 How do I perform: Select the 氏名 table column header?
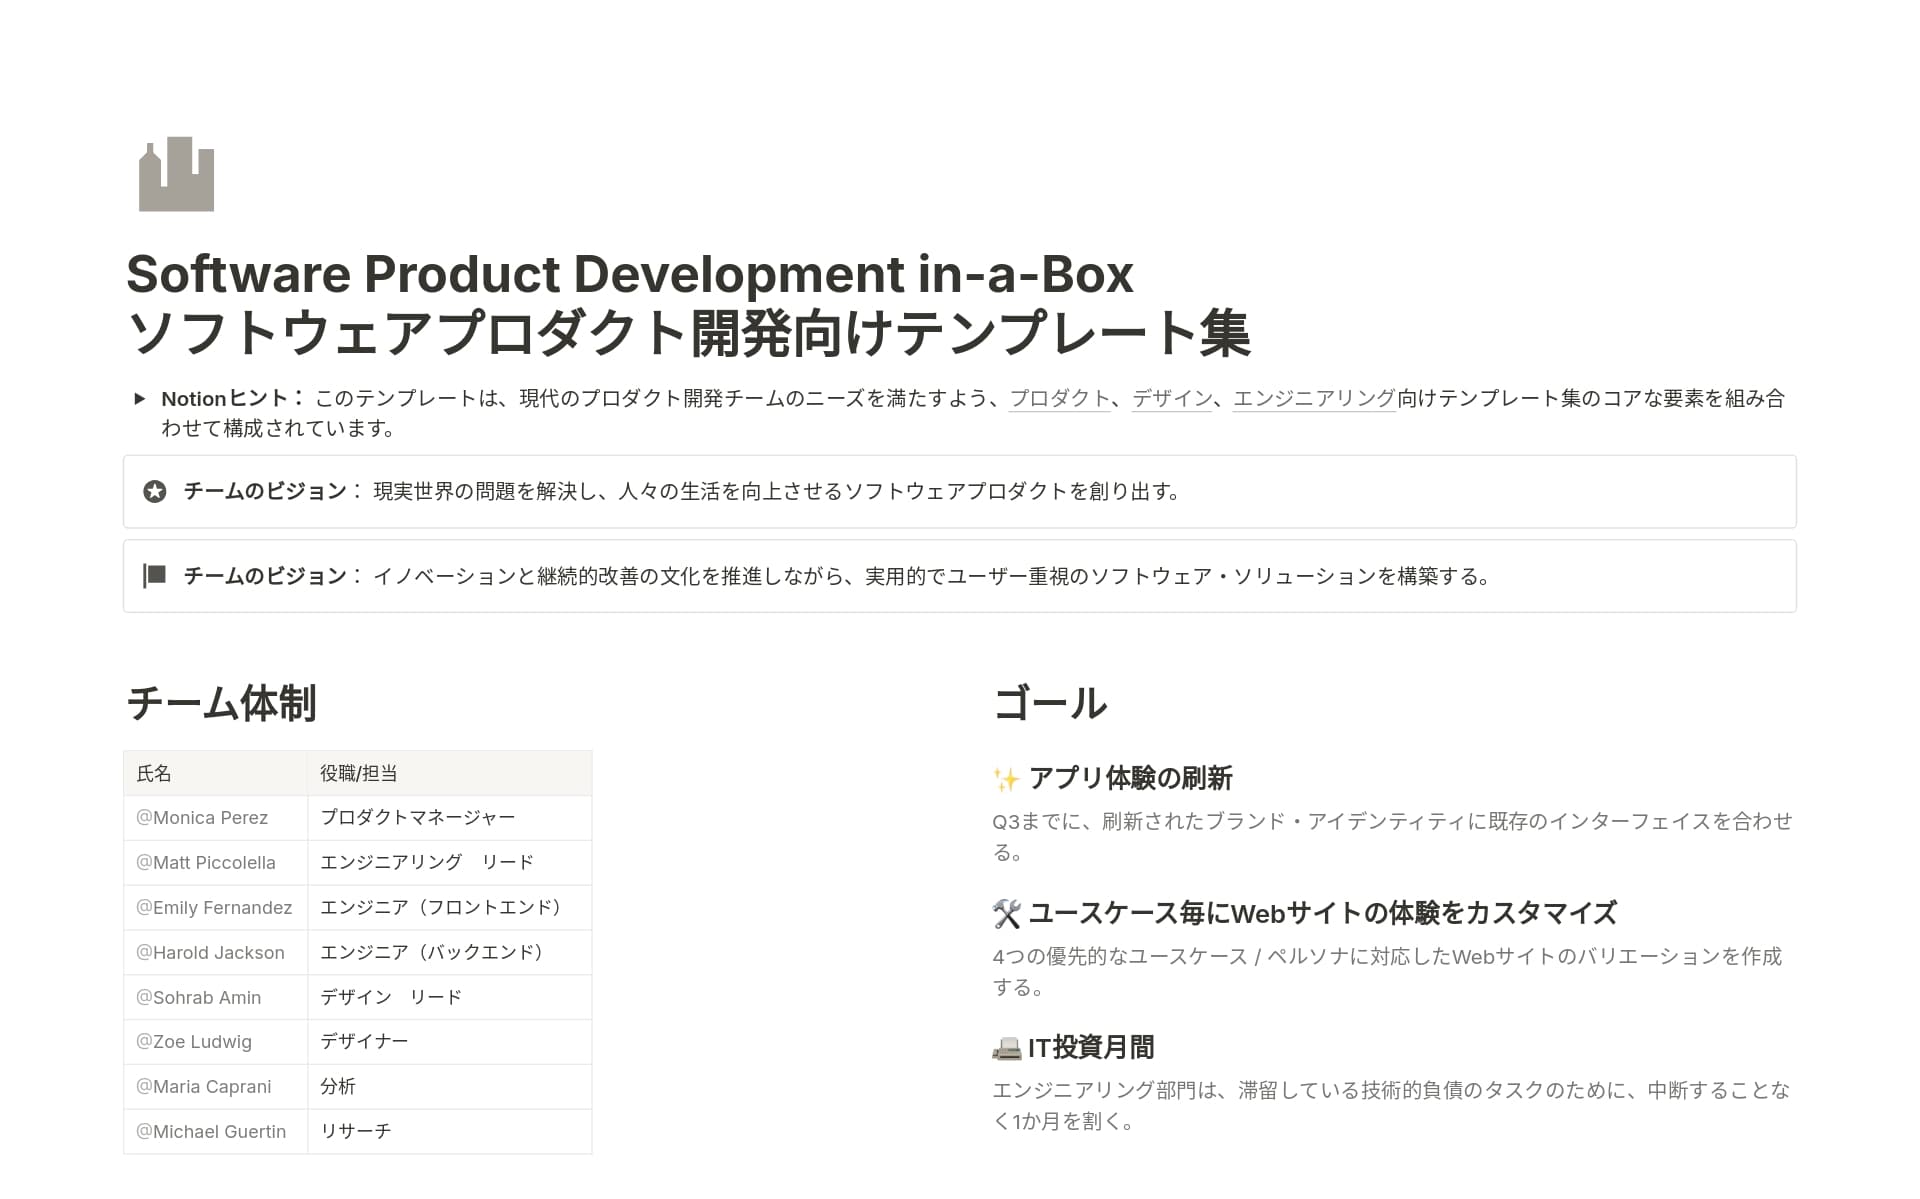[154, 773]
